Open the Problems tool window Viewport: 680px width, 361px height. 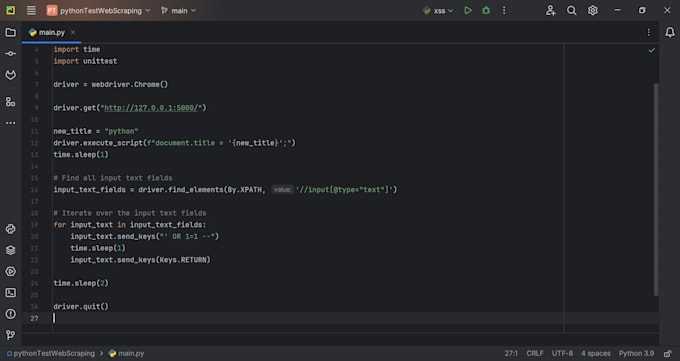(10, 314)
